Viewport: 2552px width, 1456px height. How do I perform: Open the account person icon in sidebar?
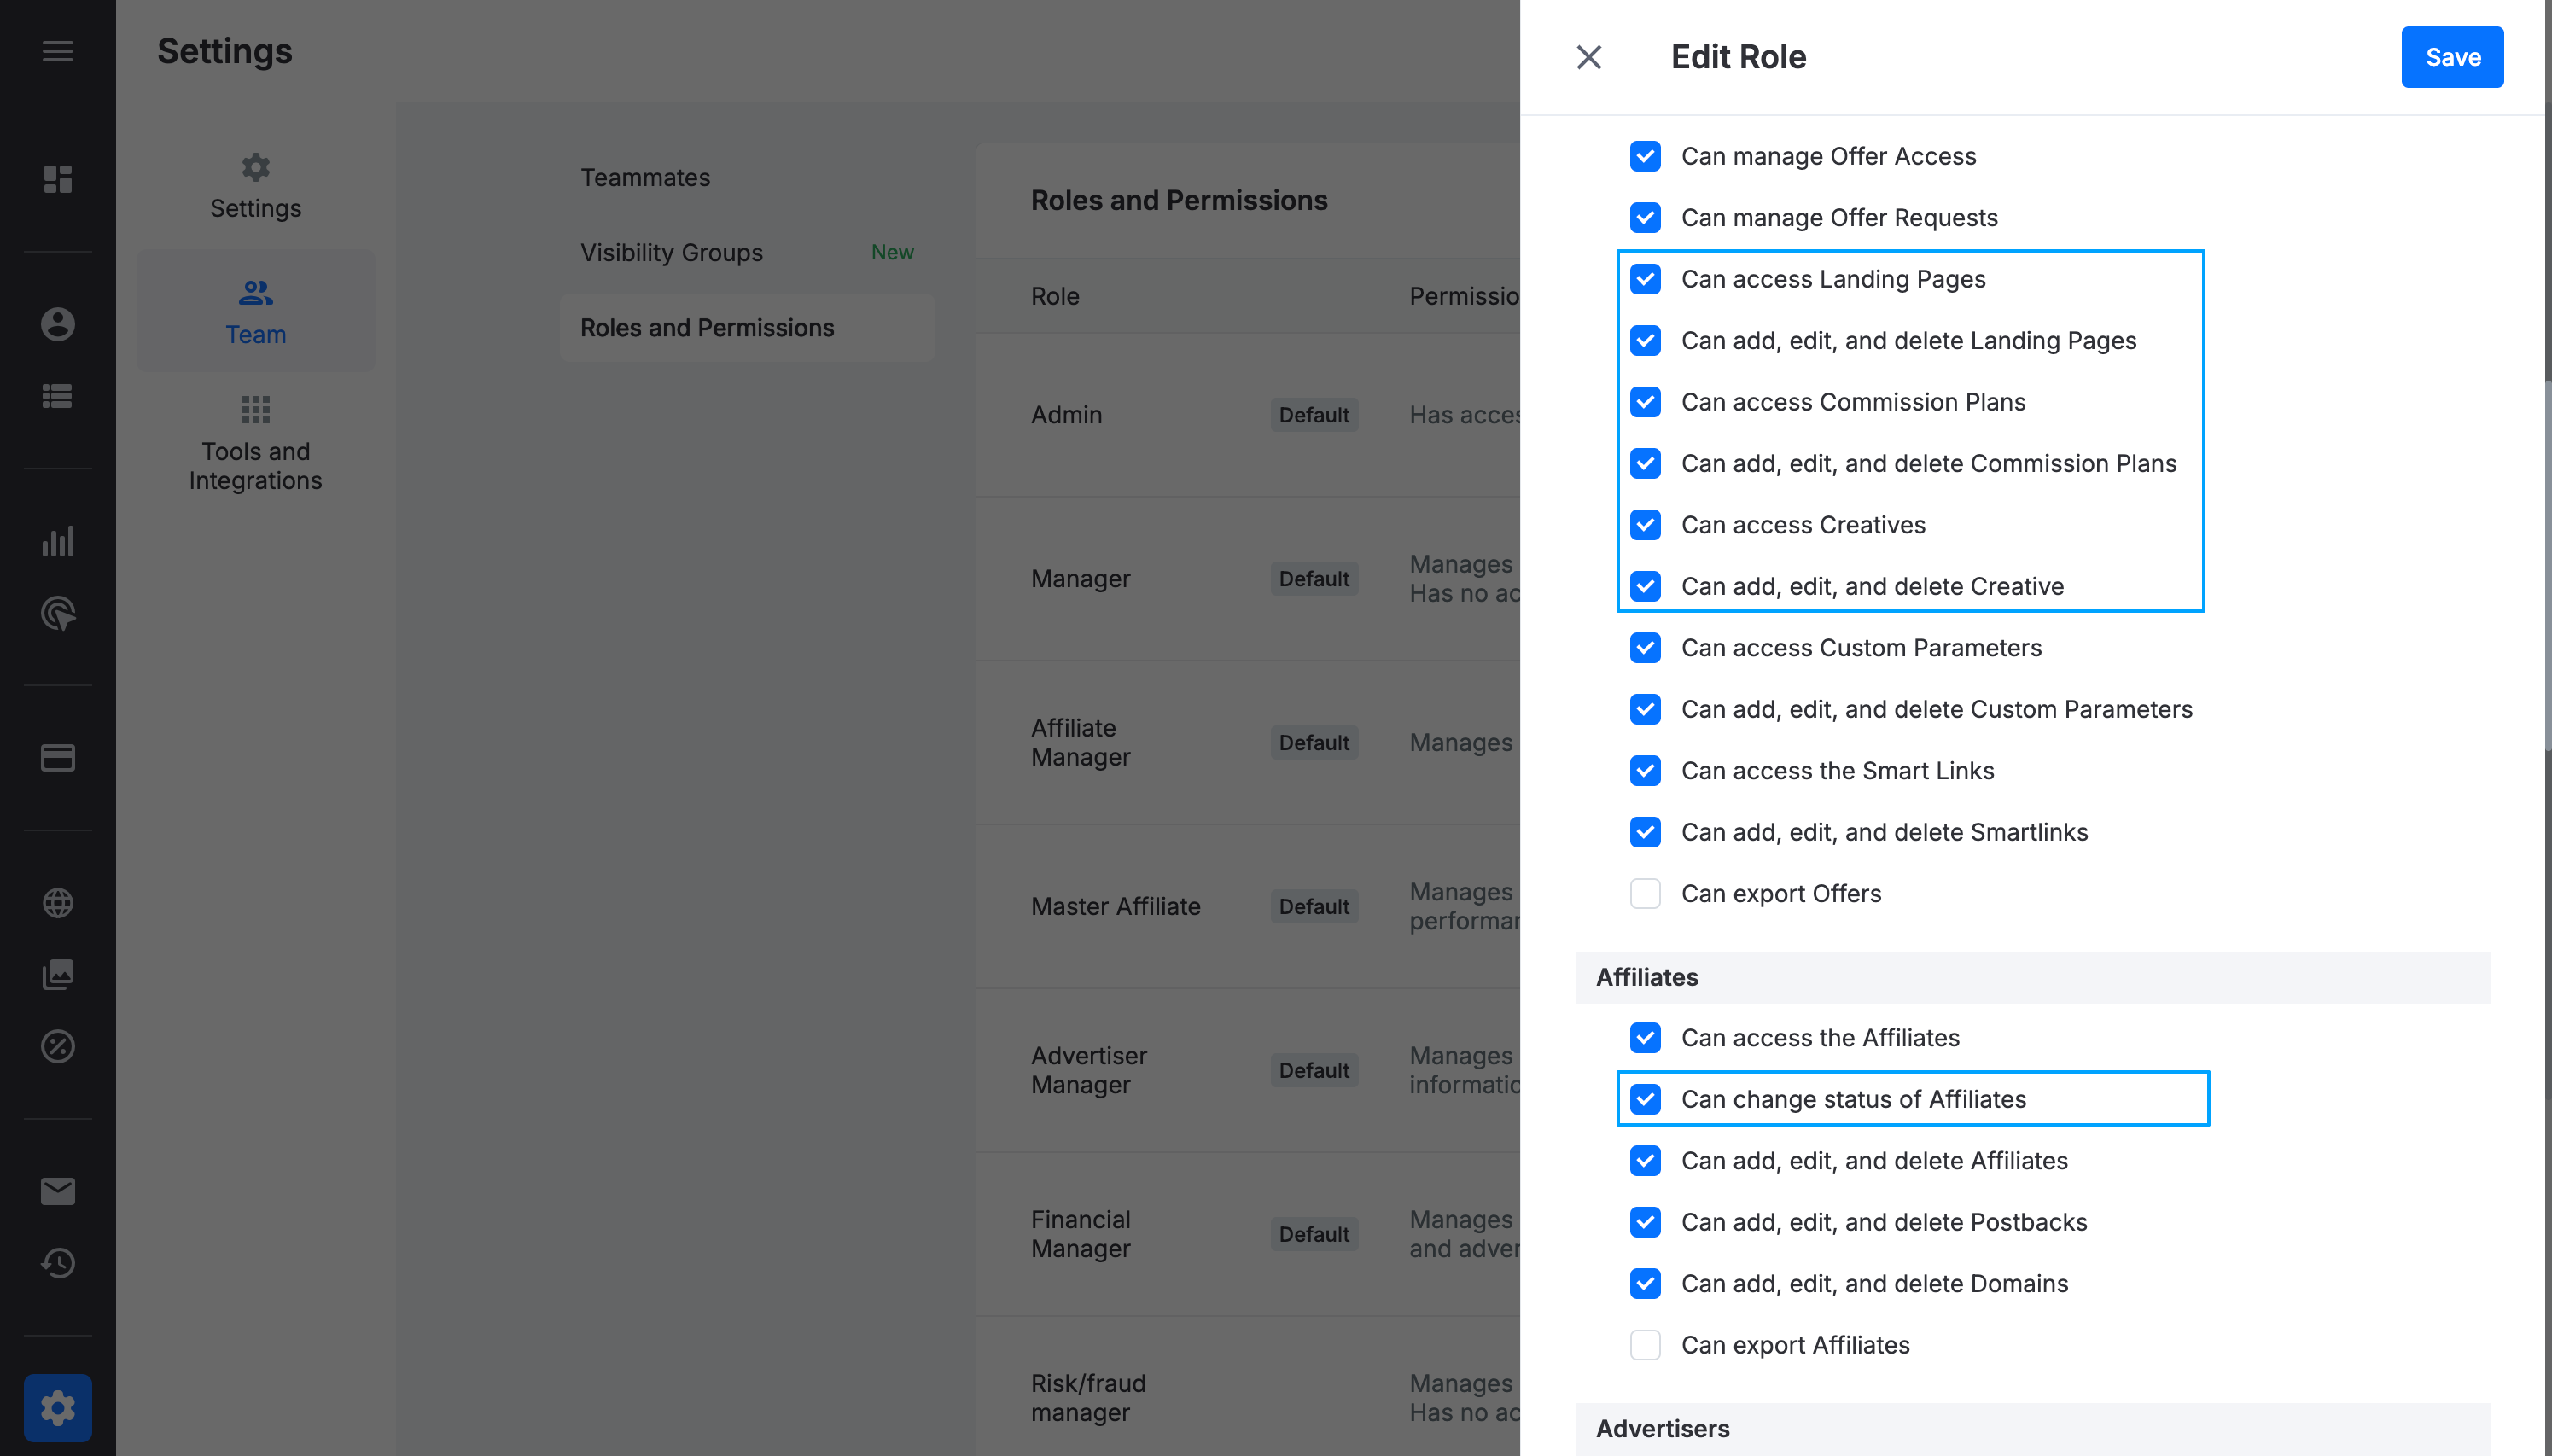pyautogui.click(x=58, y=324)
